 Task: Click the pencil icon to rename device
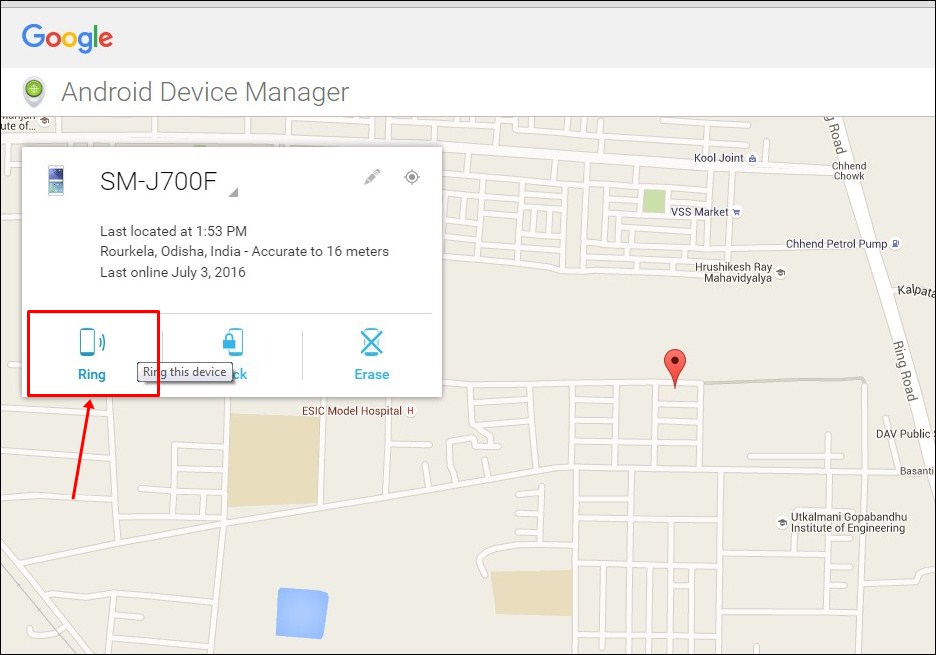(x=372, y=177)
